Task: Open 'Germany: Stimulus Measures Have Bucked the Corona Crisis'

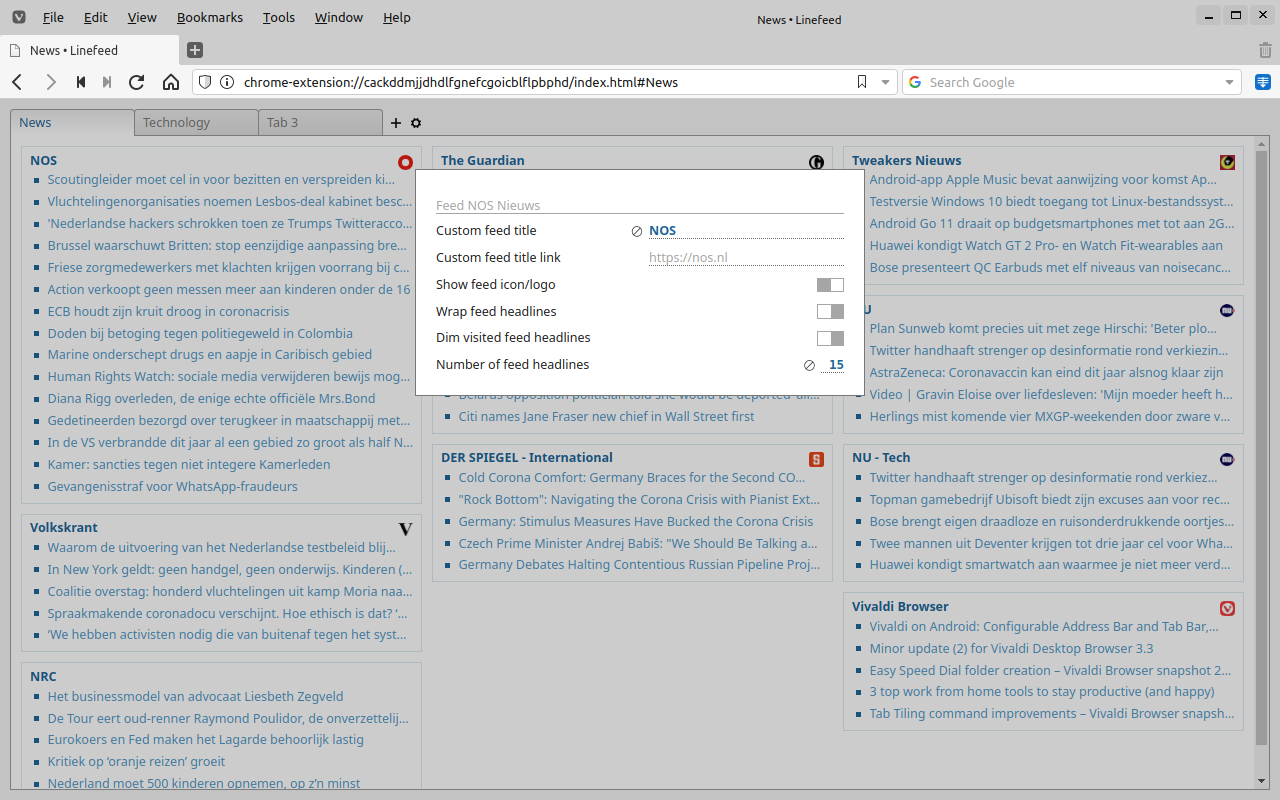Action: (x=636, y=521)
